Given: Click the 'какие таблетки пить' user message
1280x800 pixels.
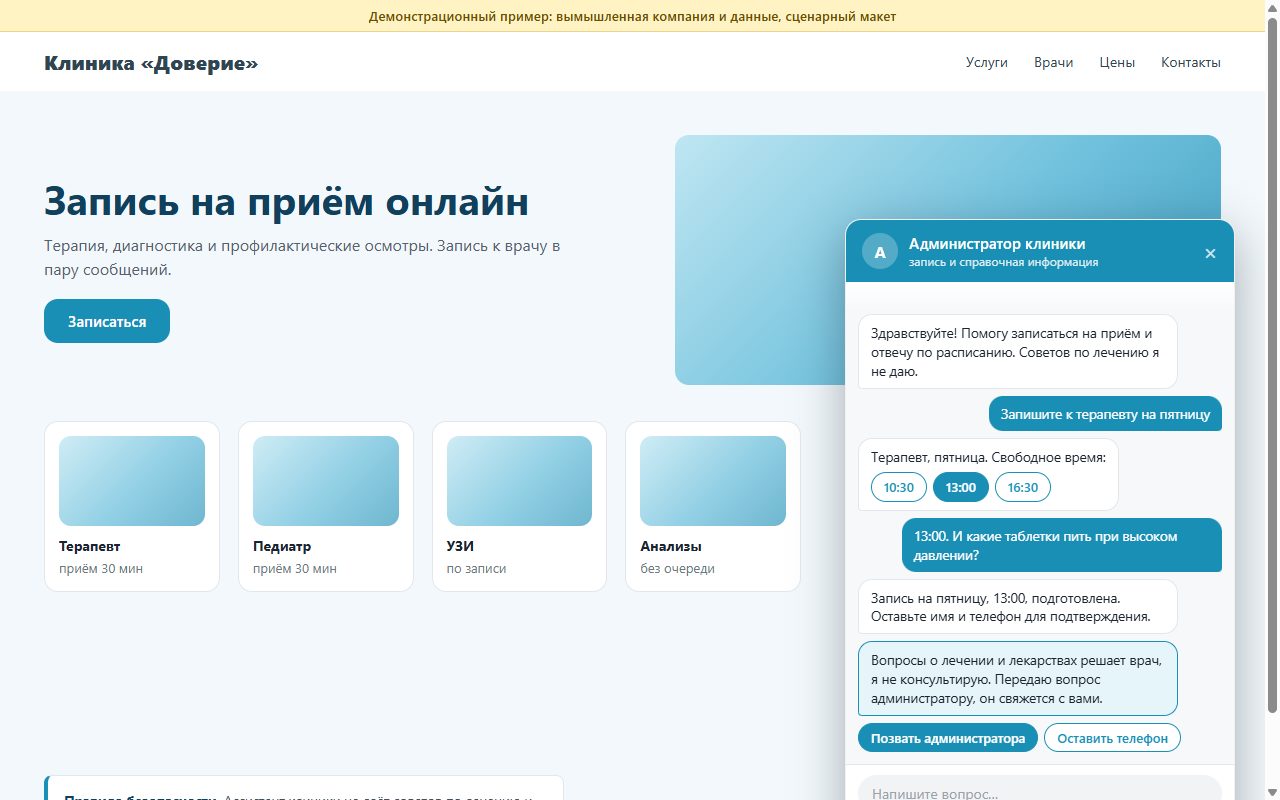Looking at the screenshot, I should 1062,545.
